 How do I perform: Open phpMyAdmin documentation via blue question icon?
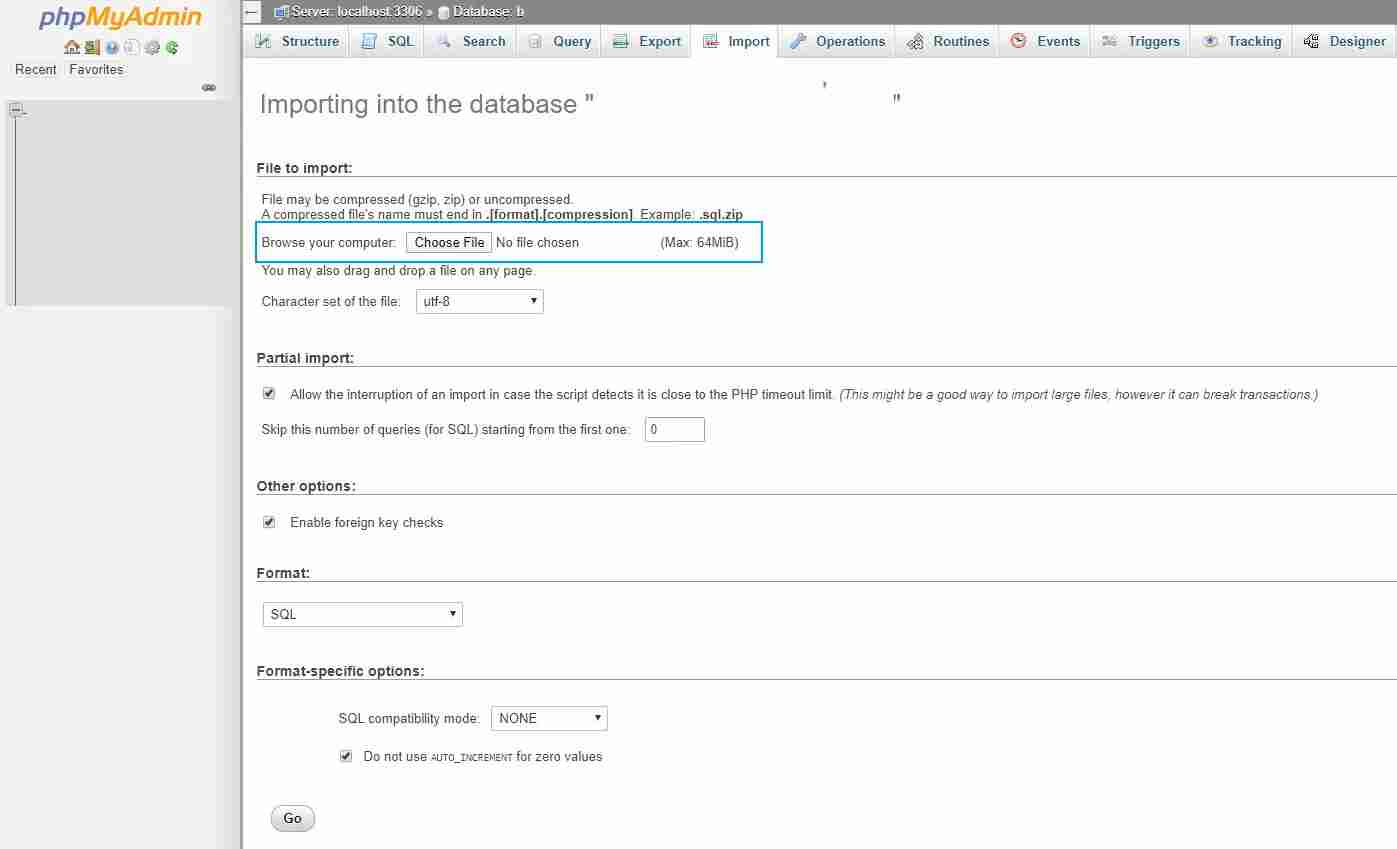[112, 47]
